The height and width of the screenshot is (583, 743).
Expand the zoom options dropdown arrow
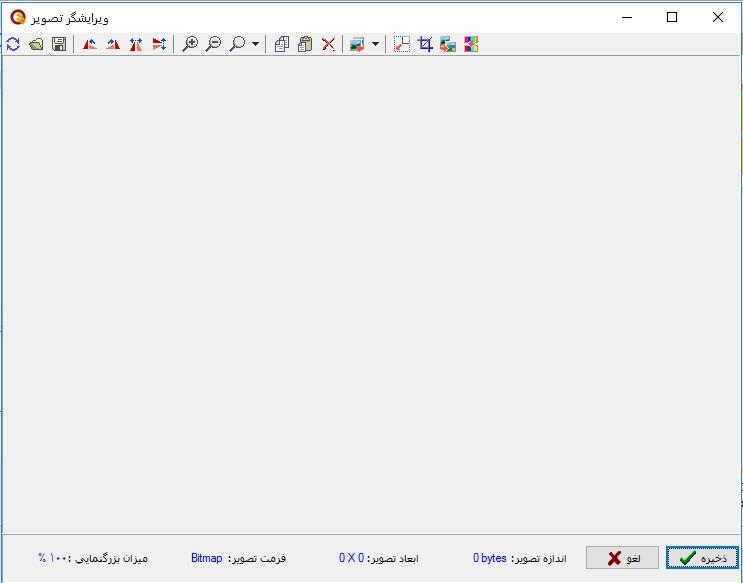255,44
